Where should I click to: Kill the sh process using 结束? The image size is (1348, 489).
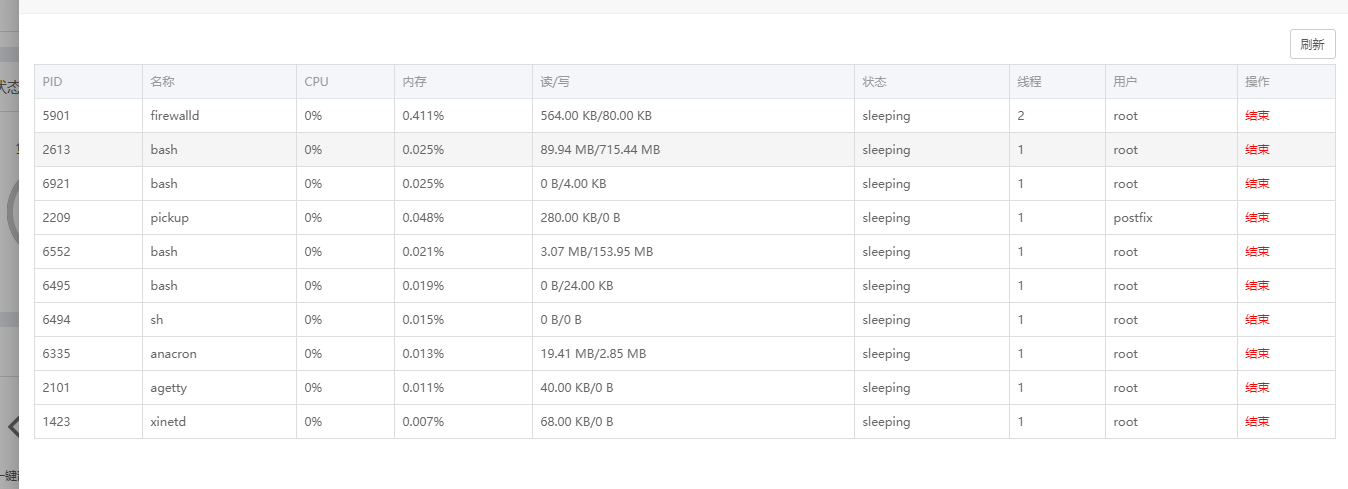tap(1257, 320)
